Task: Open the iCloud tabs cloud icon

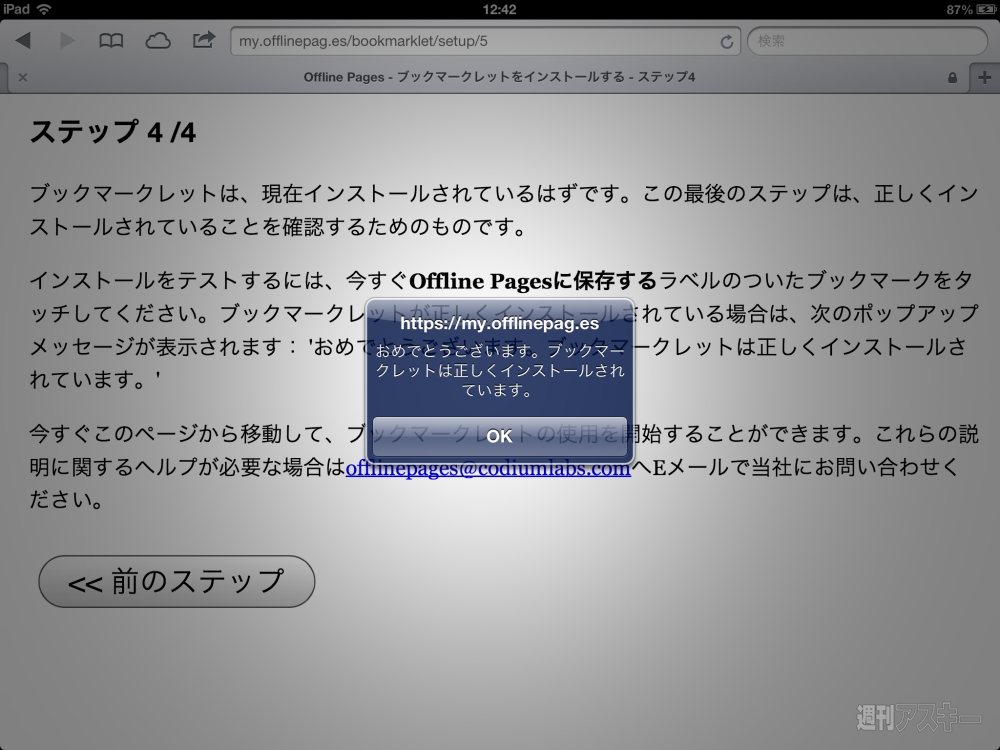Action: [158, 41]
